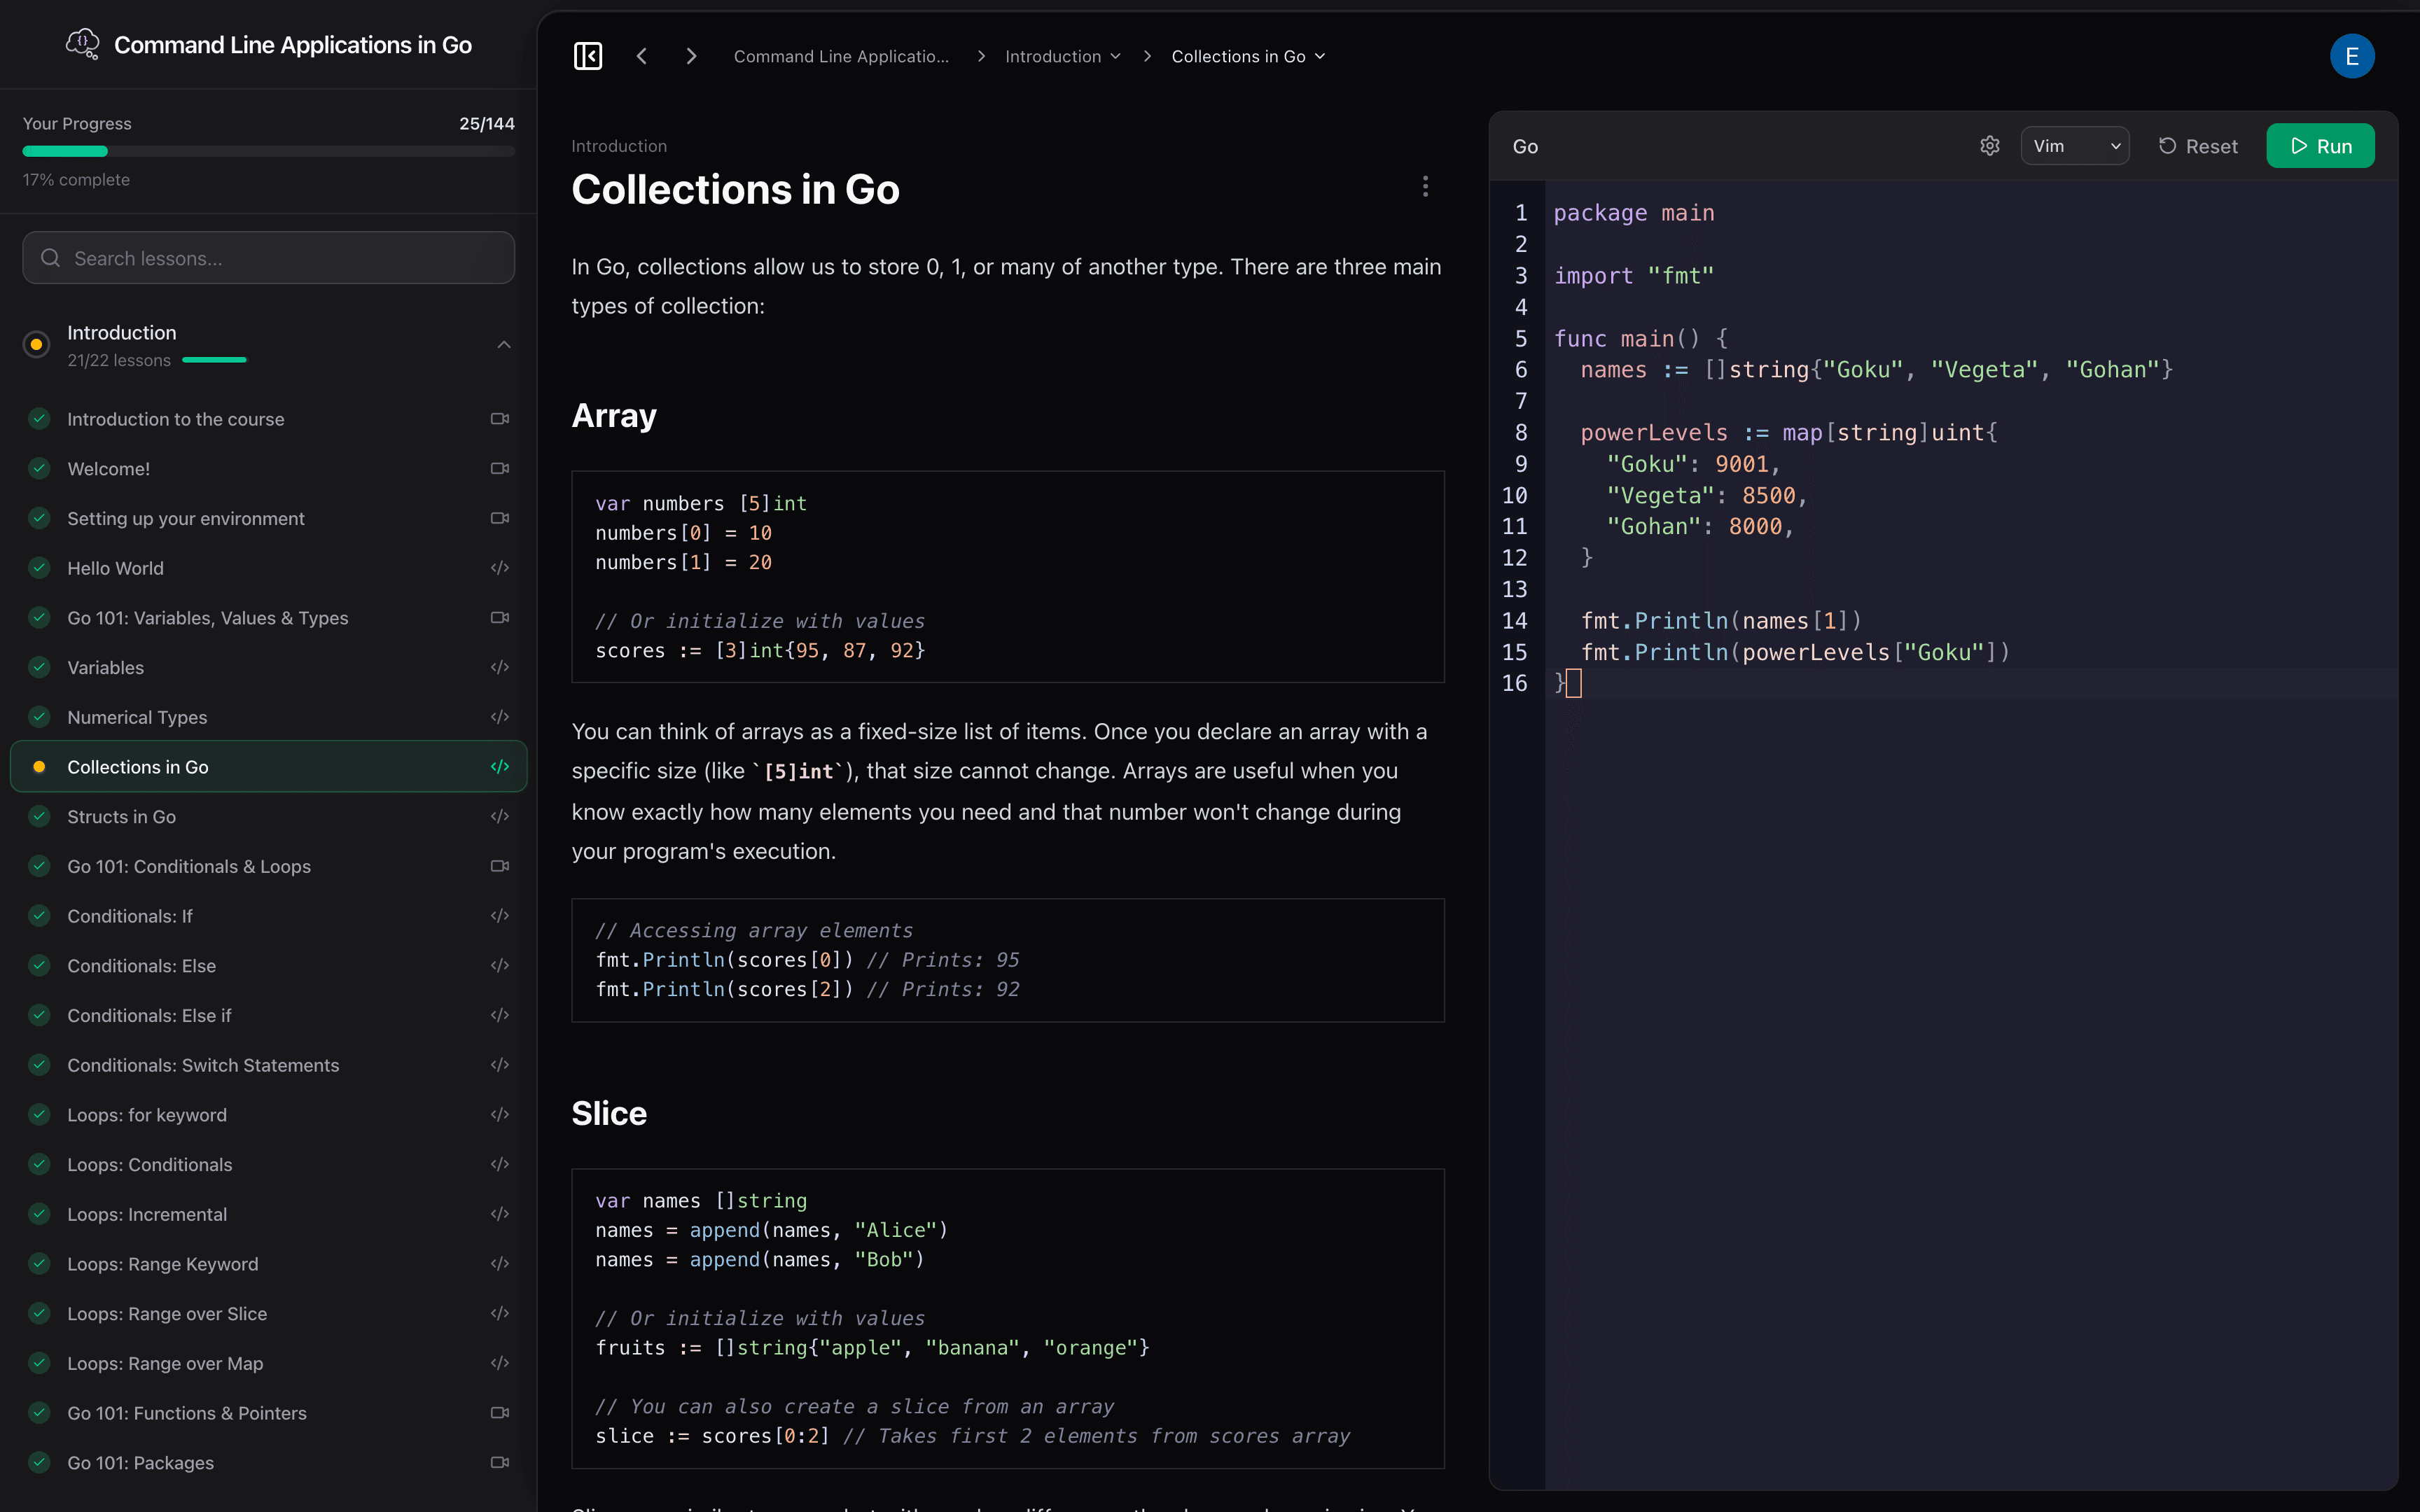
Task: Click the progress dot beside Collections in Go
Action: click(x=39, y=766)
